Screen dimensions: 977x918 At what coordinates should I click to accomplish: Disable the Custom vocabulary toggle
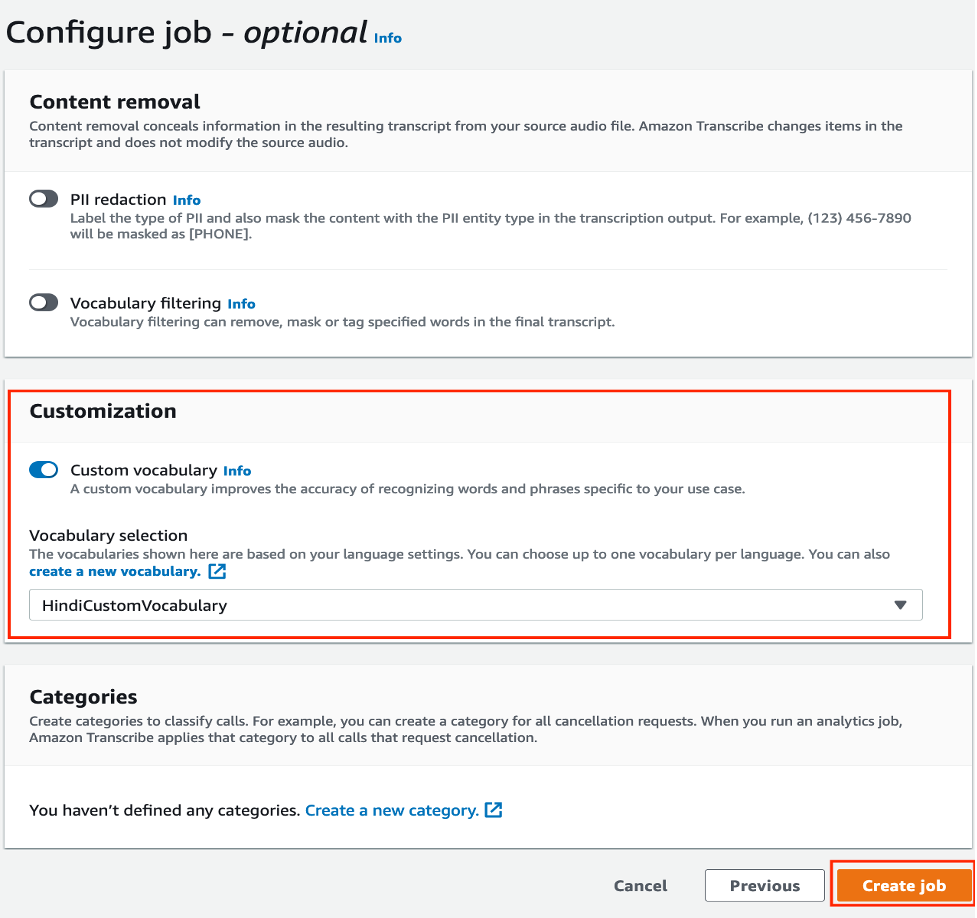click(44, 469)
